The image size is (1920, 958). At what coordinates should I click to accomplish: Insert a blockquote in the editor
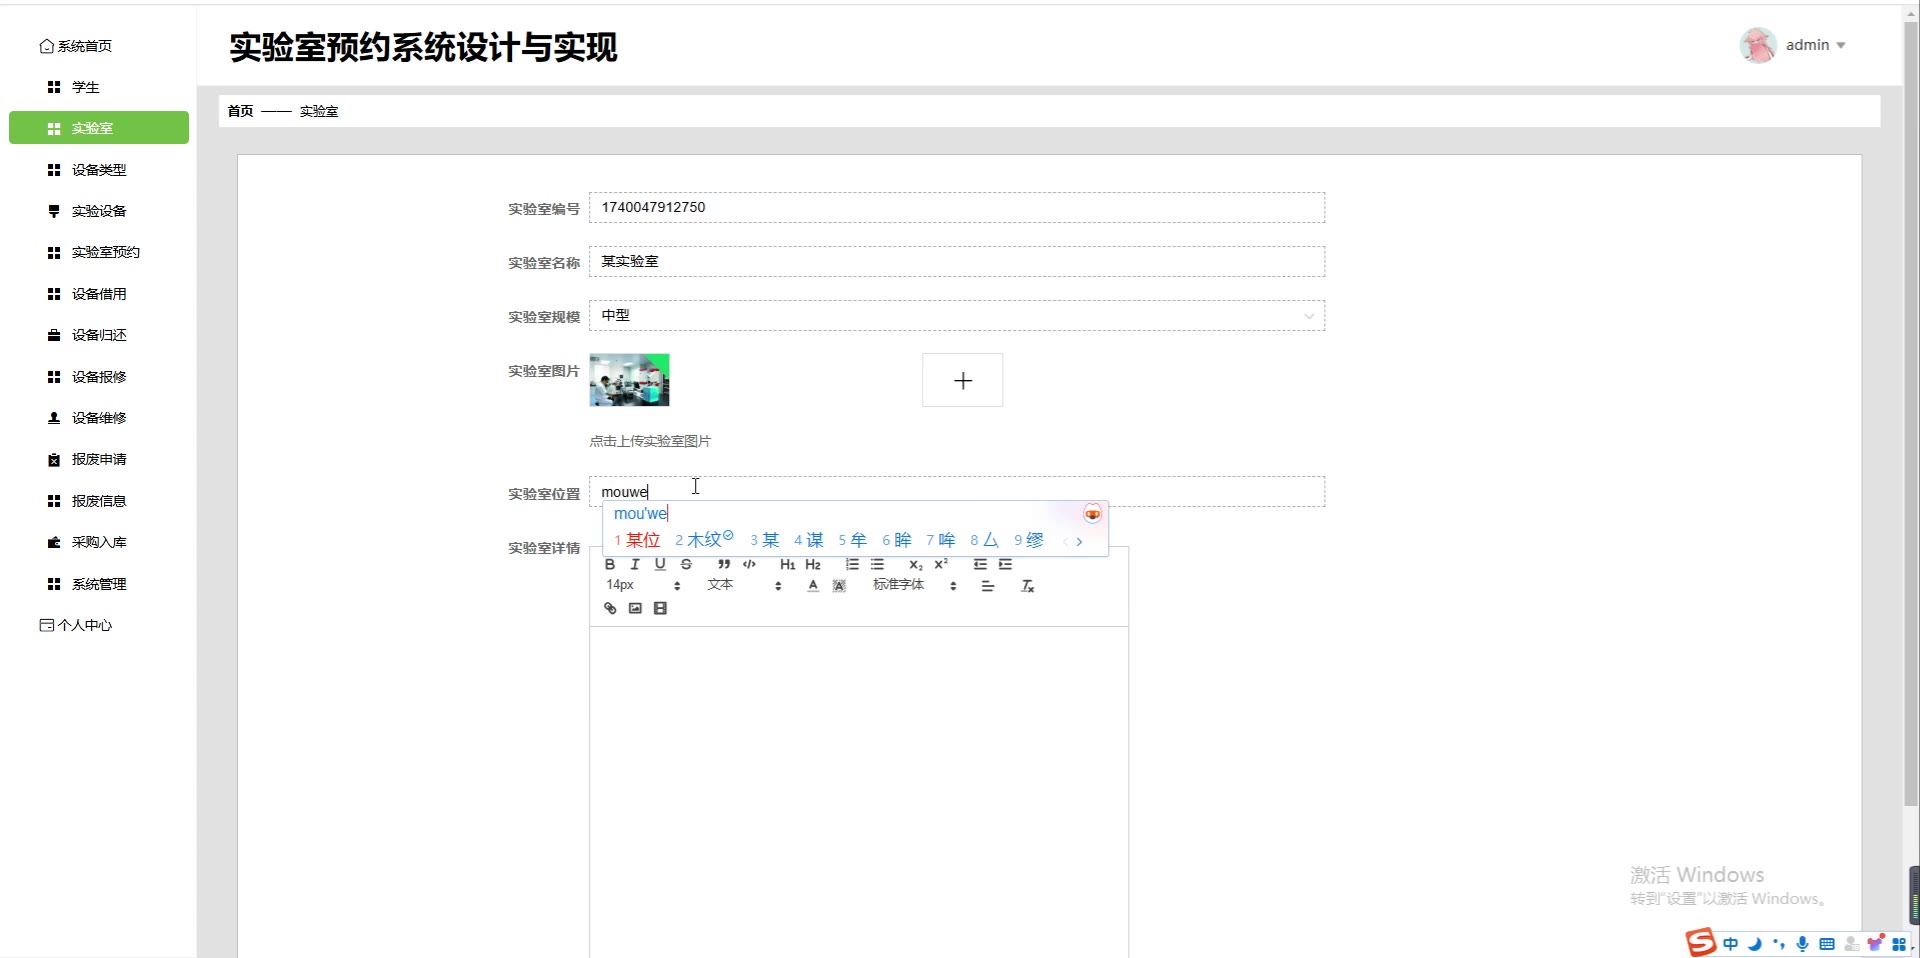[724, 565]
